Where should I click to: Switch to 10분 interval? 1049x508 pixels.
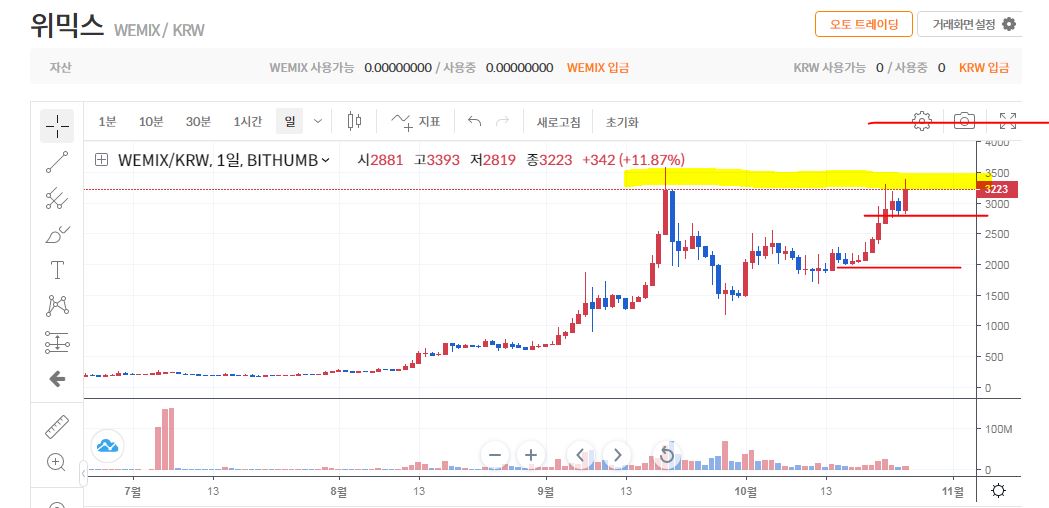pyautogui.click(x=151, y=122)
